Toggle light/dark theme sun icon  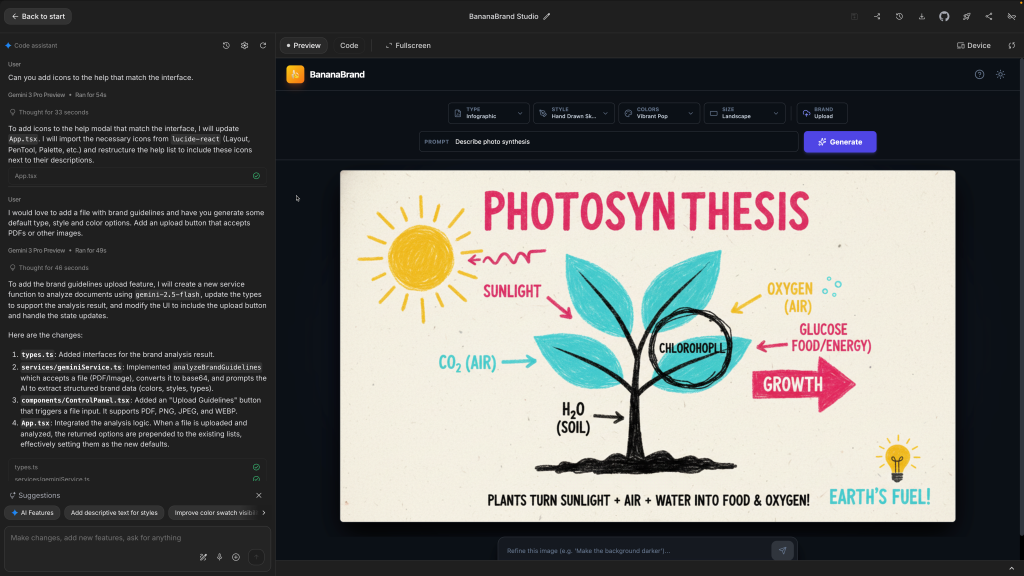point(1000,74)
